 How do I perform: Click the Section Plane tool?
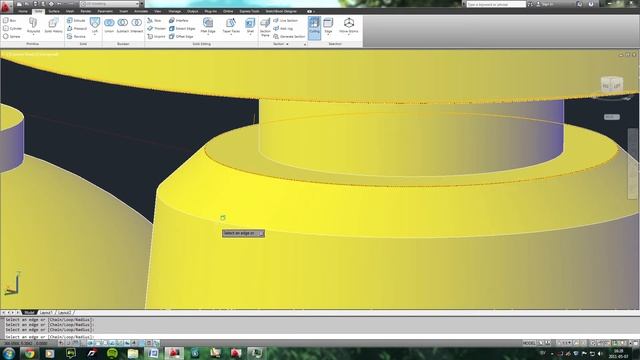pyautogui.click(x=265, y=27)
